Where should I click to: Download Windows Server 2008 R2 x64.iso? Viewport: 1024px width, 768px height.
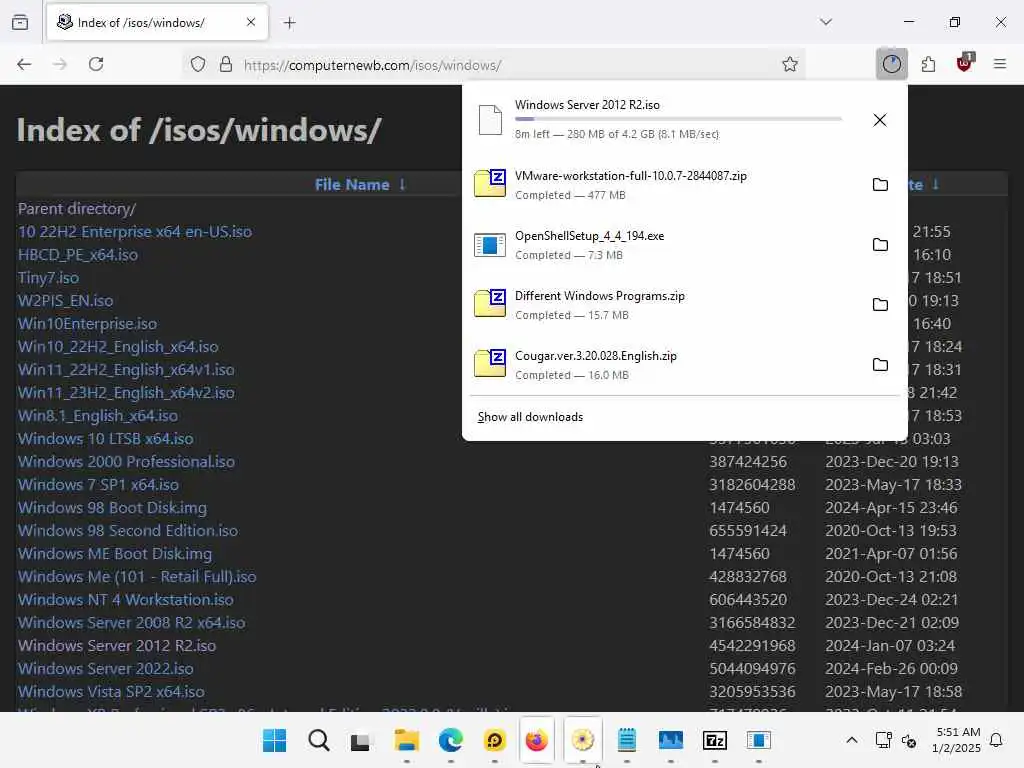click(x=132, y=622)
